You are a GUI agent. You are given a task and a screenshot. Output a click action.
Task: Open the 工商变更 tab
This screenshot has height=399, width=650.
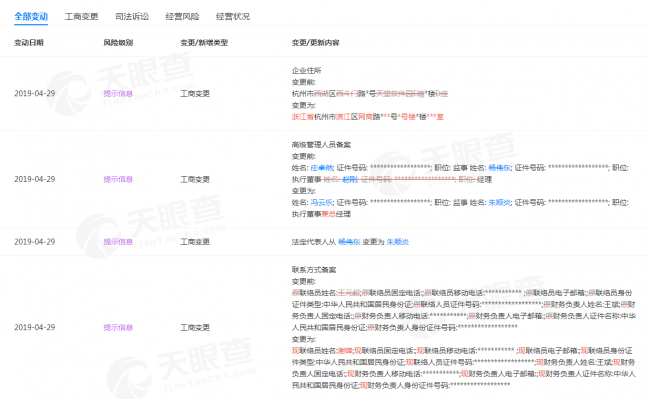coord(82,17)
